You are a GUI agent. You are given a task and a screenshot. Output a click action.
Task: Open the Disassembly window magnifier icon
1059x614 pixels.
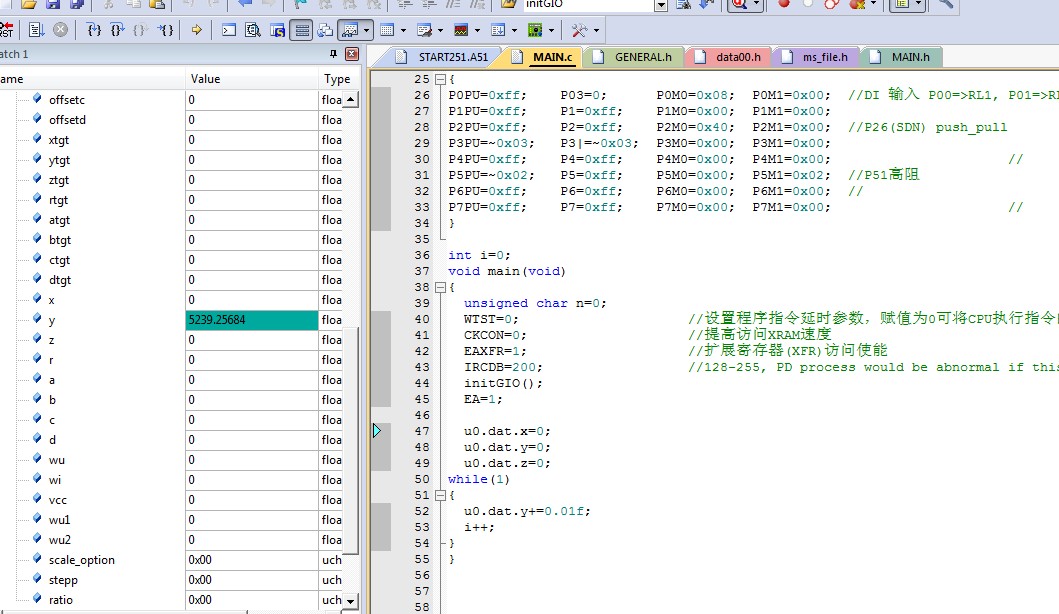[x=253, y=30]
